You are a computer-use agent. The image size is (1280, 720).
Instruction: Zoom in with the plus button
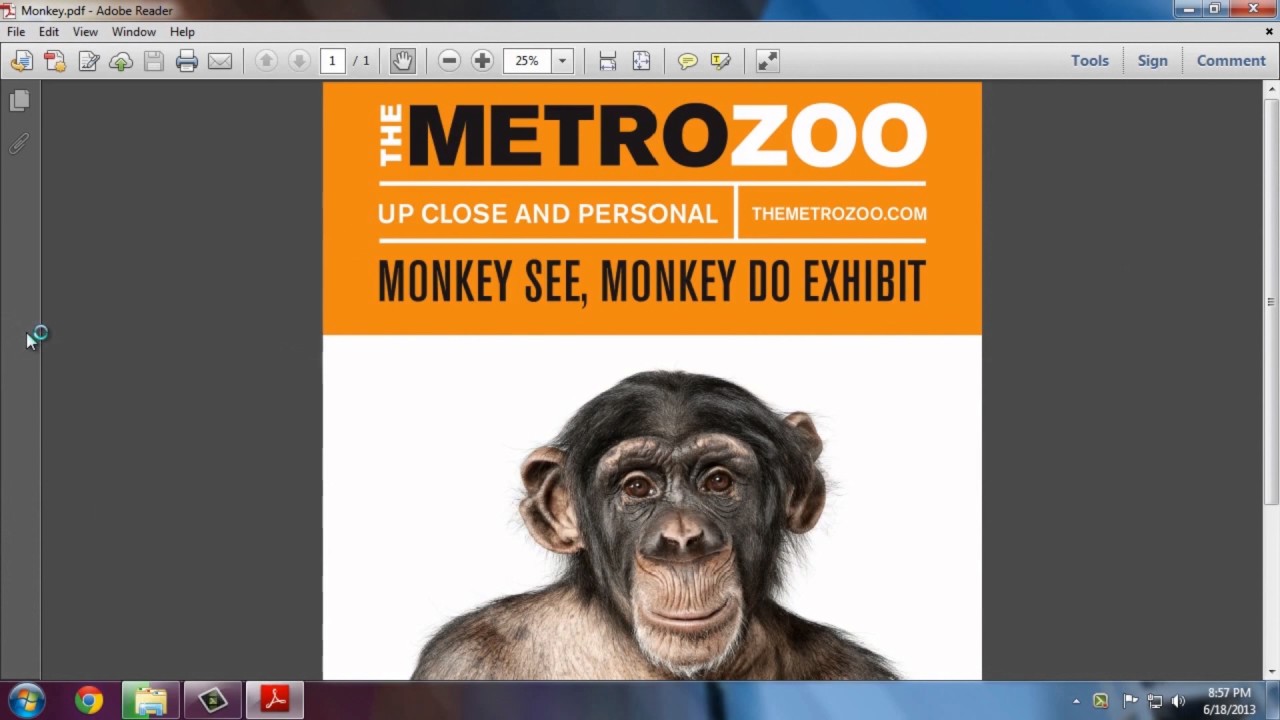(x=482, y=61)
